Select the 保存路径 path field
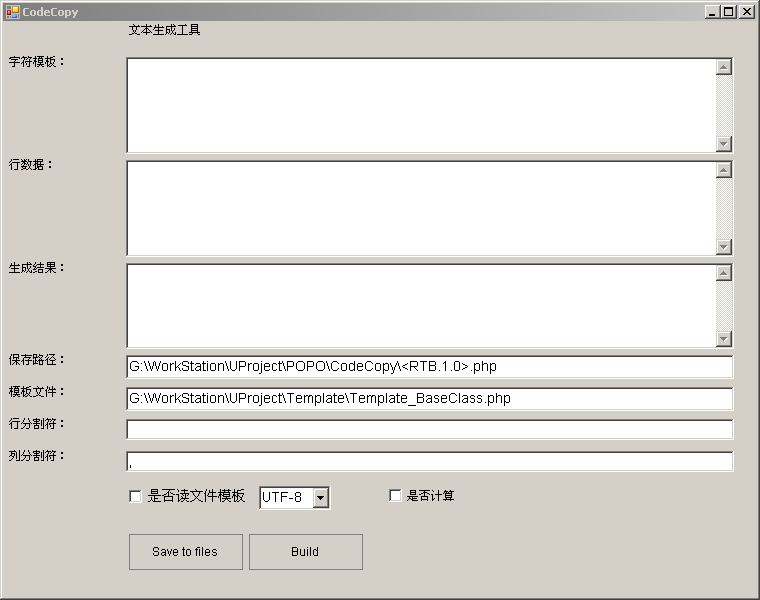This screenshot has width=760, height=600. 429,367
